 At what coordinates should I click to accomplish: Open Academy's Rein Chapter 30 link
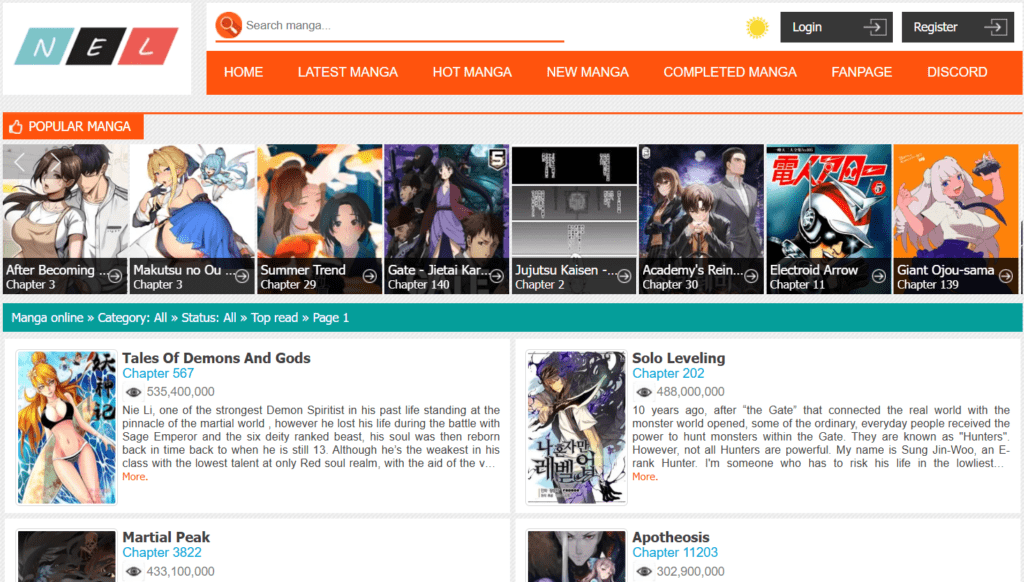[x=670, y=285]
